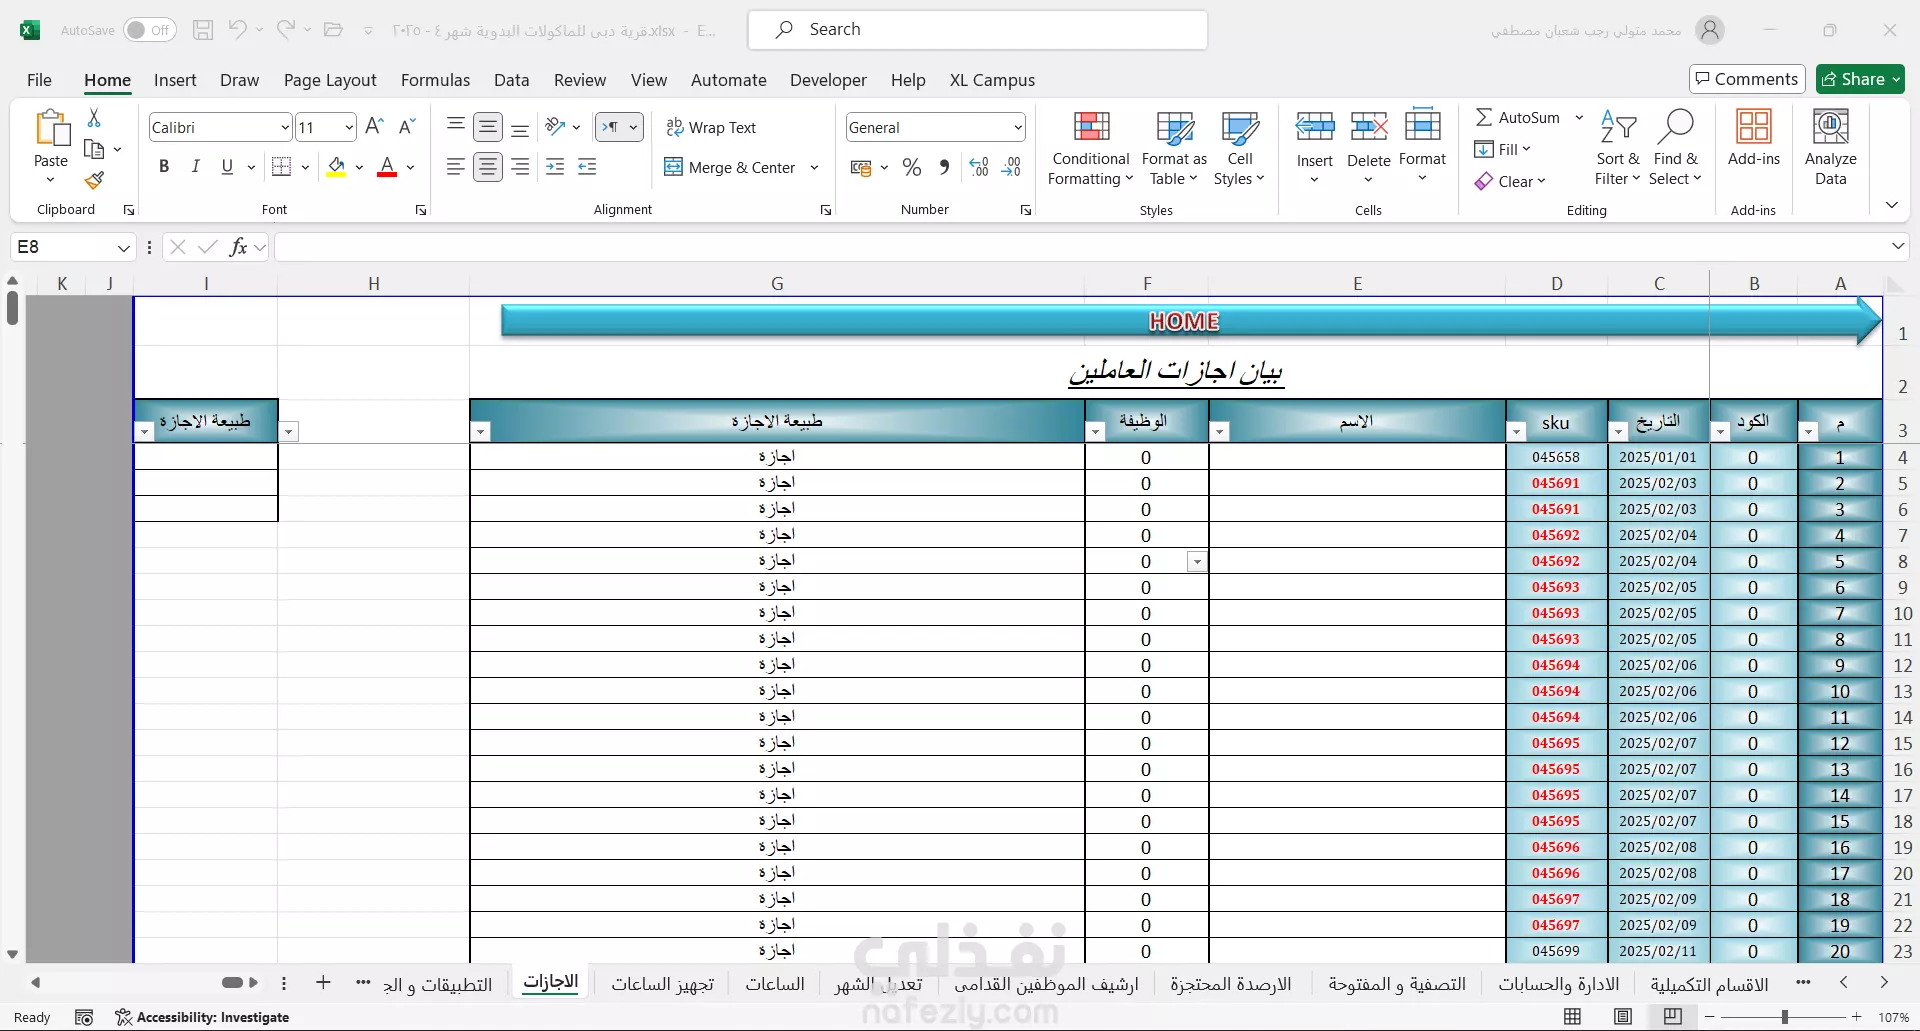
Task: Open the Data ribbon tab
Action: (511, 80)
